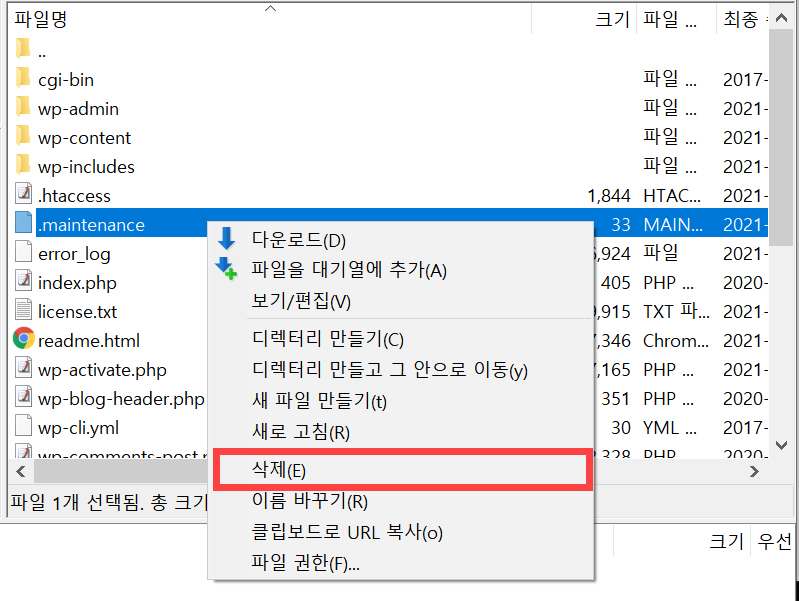This screenshot has height=601, width=799.
Task: Select the .maintenance file name
Action: [91, 225]
